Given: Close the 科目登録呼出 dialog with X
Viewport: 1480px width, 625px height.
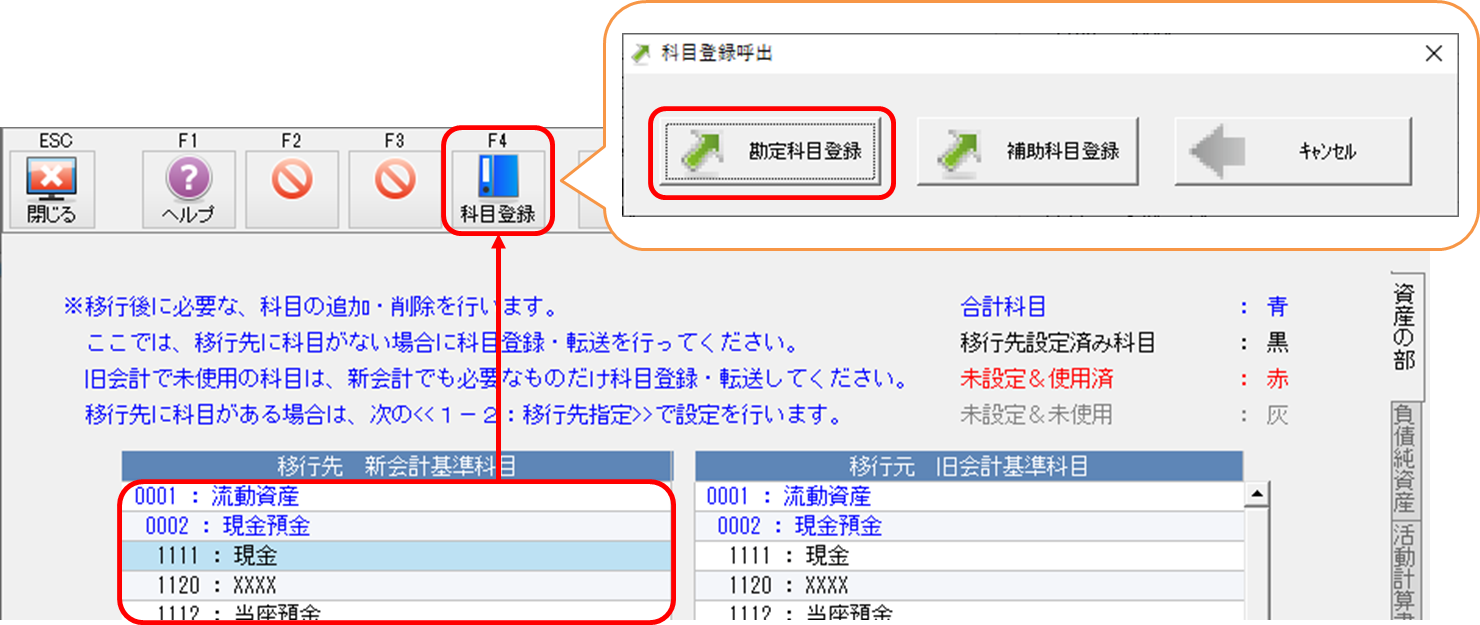Looking at the screenshot, I should 1433,54.
